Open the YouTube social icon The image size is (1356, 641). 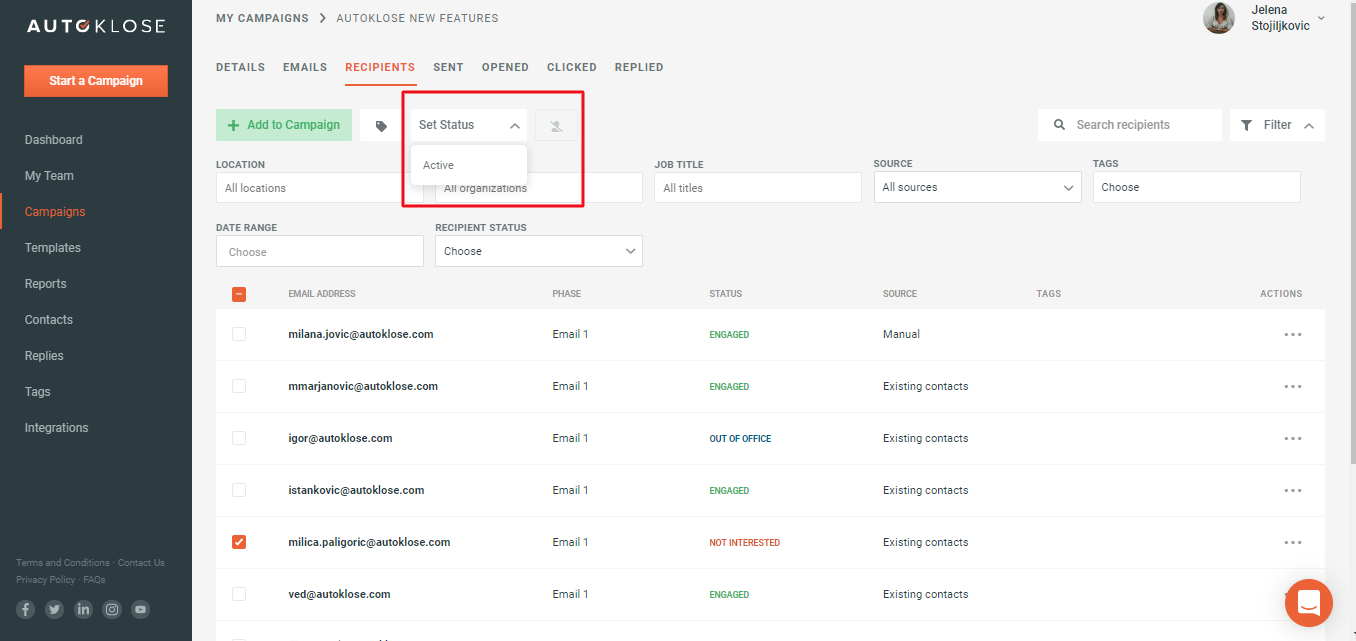[141, 609]
